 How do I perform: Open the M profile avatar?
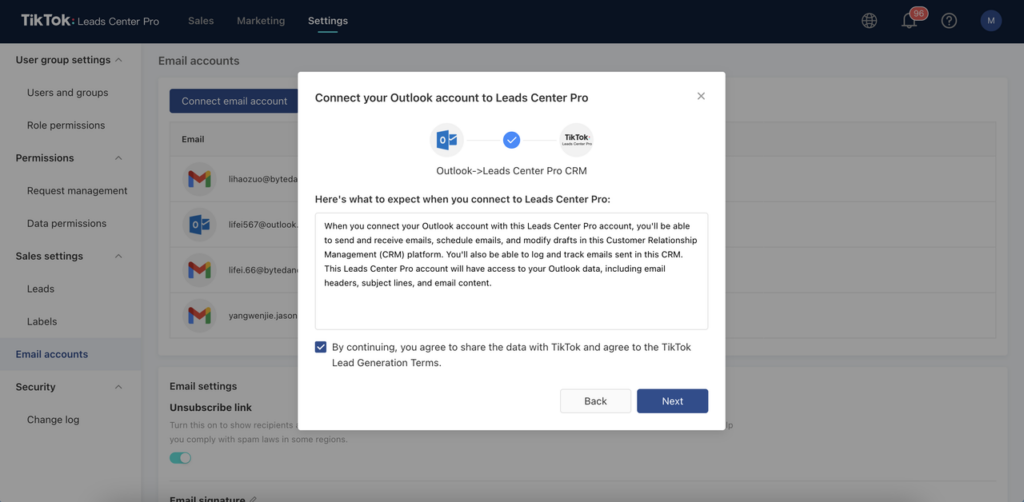click(991, 21)
